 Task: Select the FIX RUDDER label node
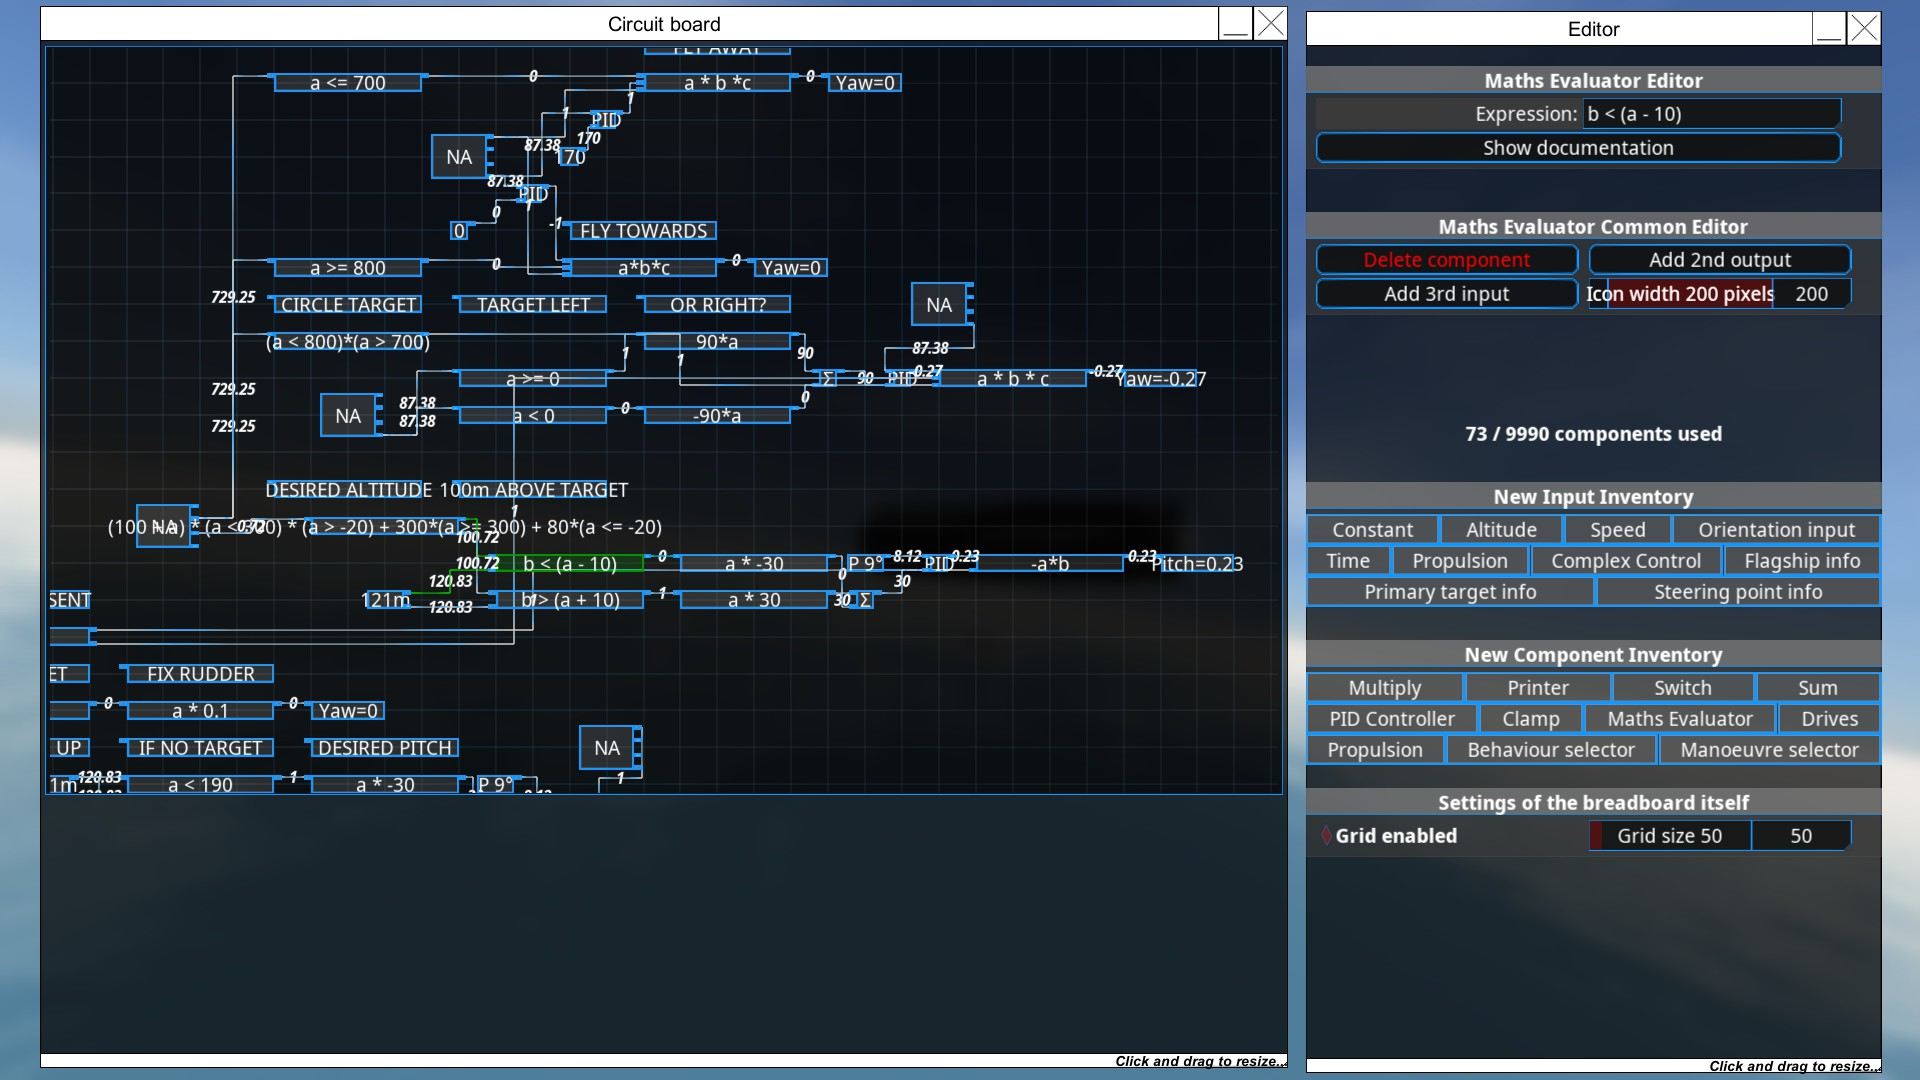(x=200, y=674)
